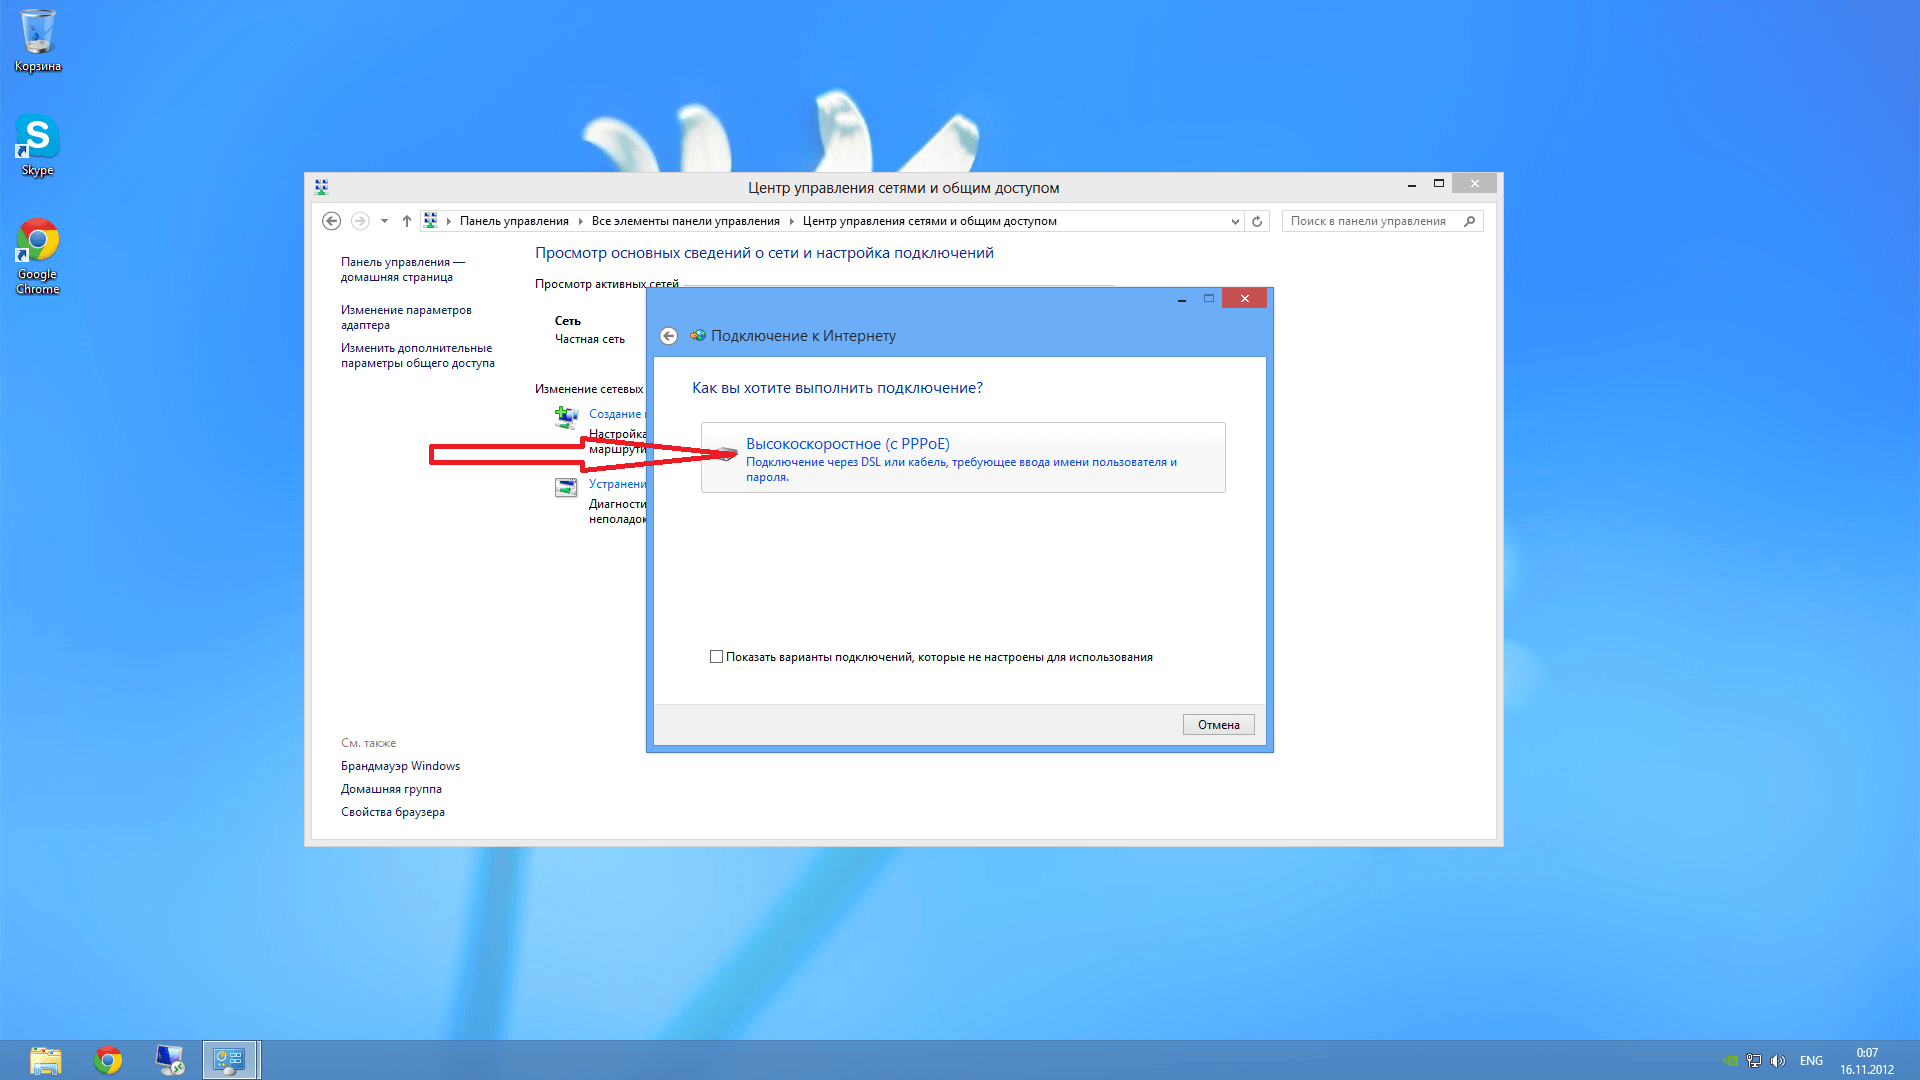The width and height of the screenshot is (1920, 1080).
Task: Click the 'Отмена' button
Action: 1218,725
